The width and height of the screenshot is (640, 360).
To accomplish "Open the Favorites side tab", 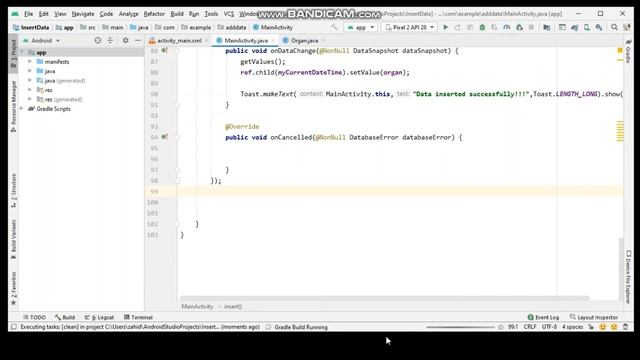I will tap(13, 288).
